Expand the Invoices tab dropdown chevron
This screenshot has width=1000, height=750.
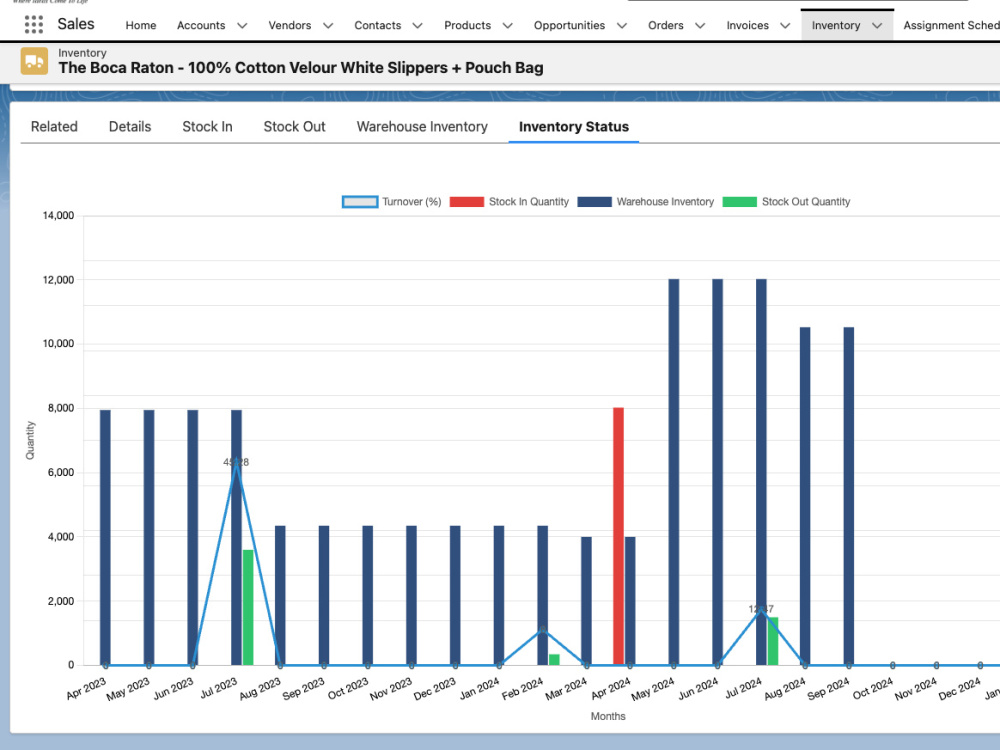pyautogui.click(x=785, y=26)
